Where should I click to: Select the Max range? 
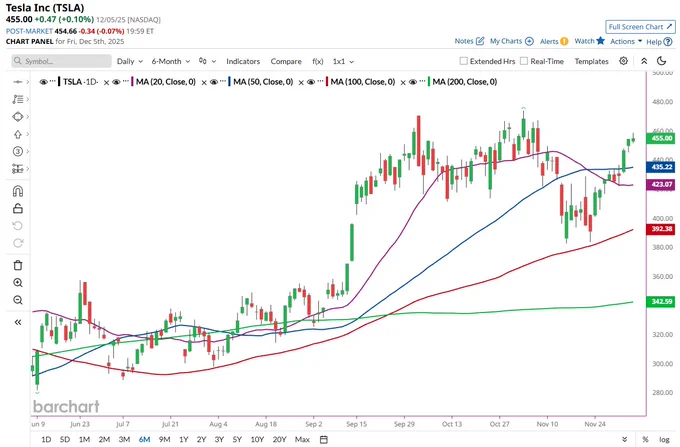tap(302, 440)
